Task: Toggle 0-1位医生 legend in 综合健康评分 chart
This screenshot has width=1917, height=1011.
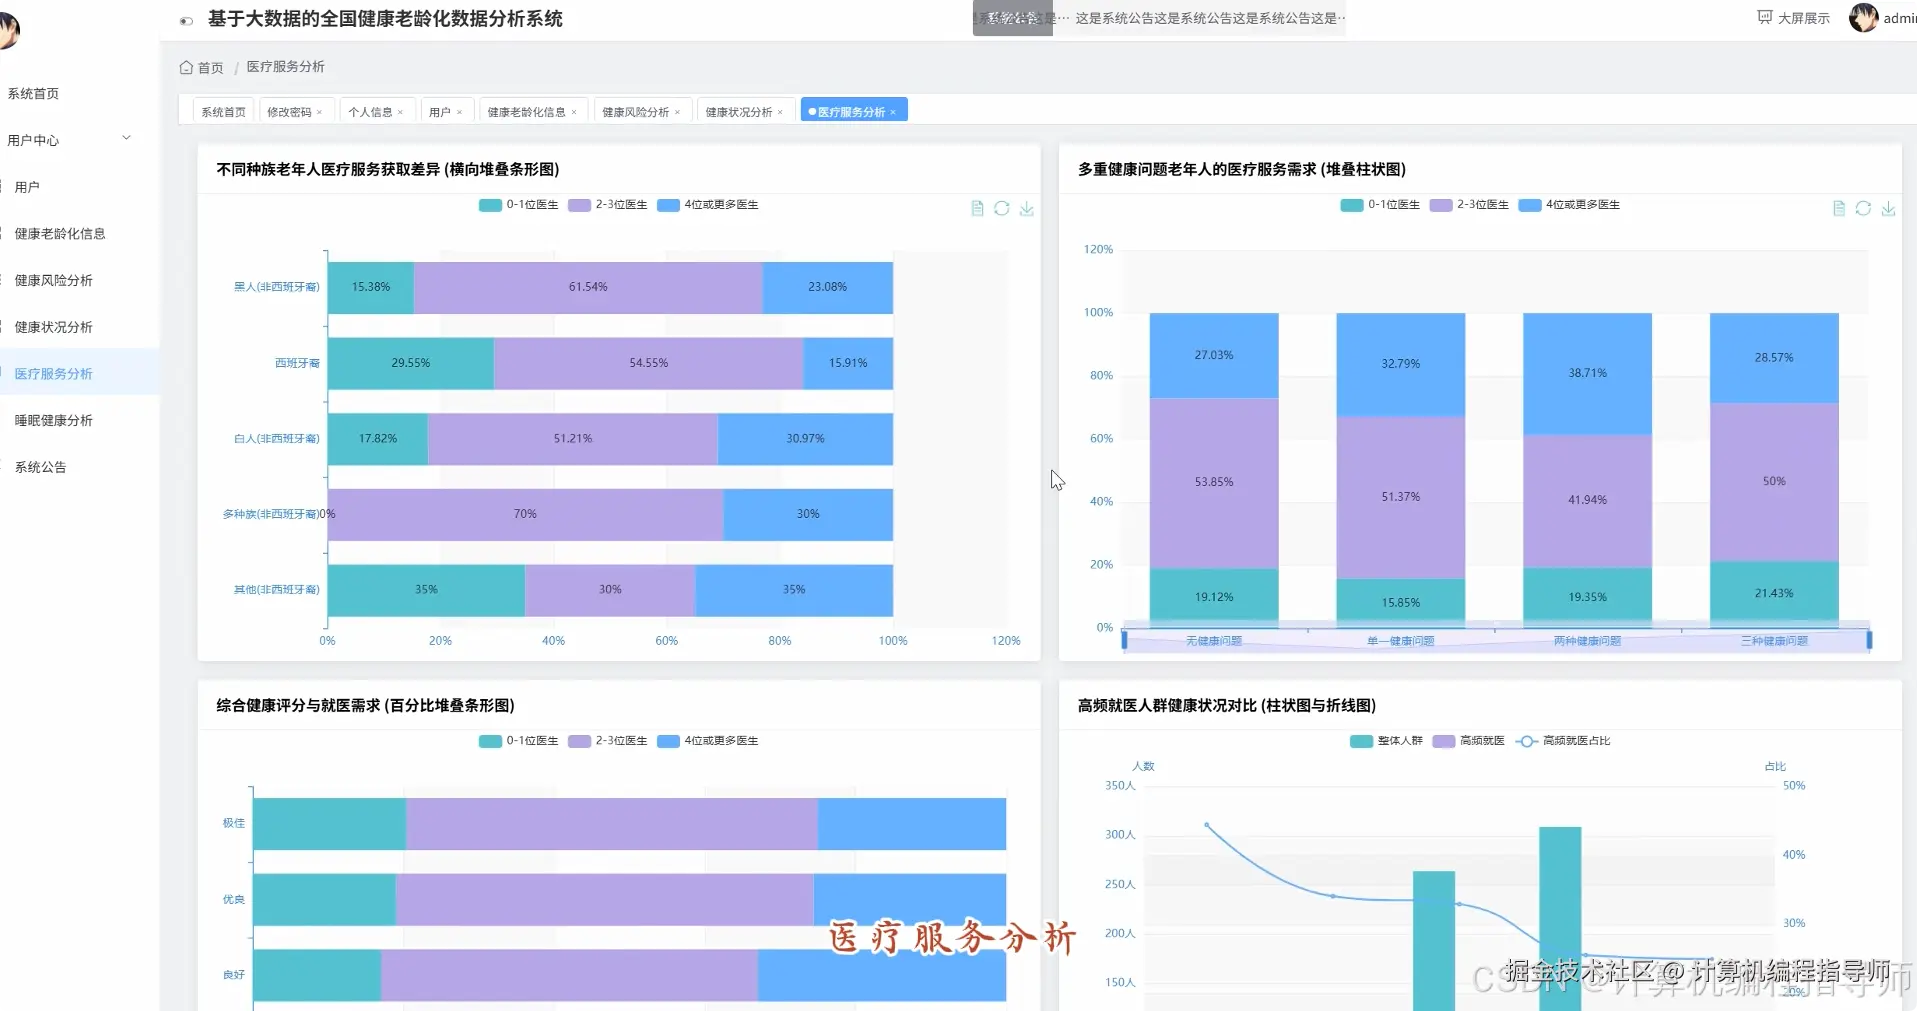Action: coord(519,741)
